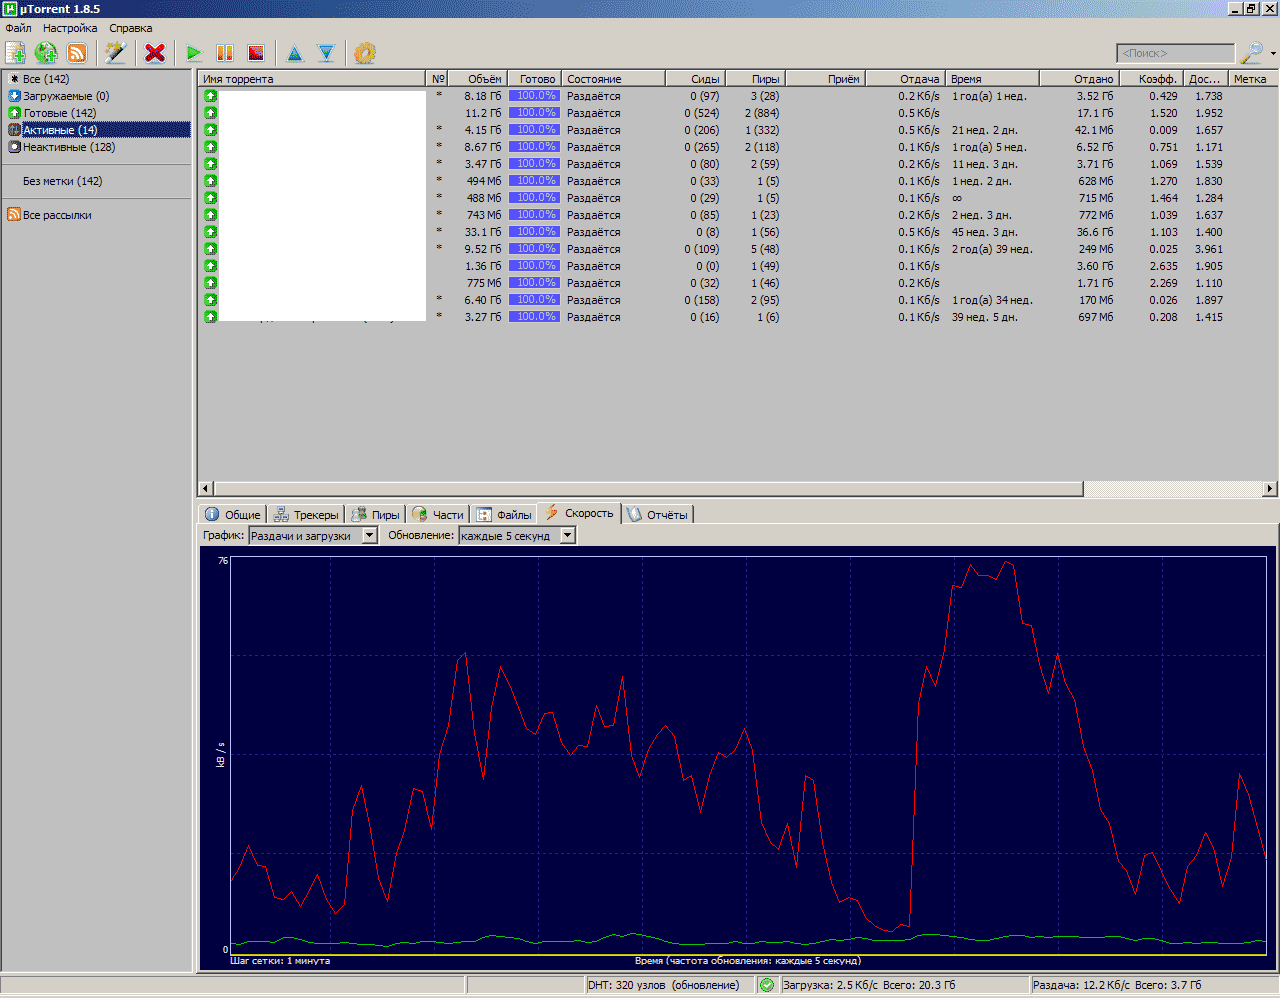Click the seeding icon of the 775 Мб torrent

click(210, 283)
